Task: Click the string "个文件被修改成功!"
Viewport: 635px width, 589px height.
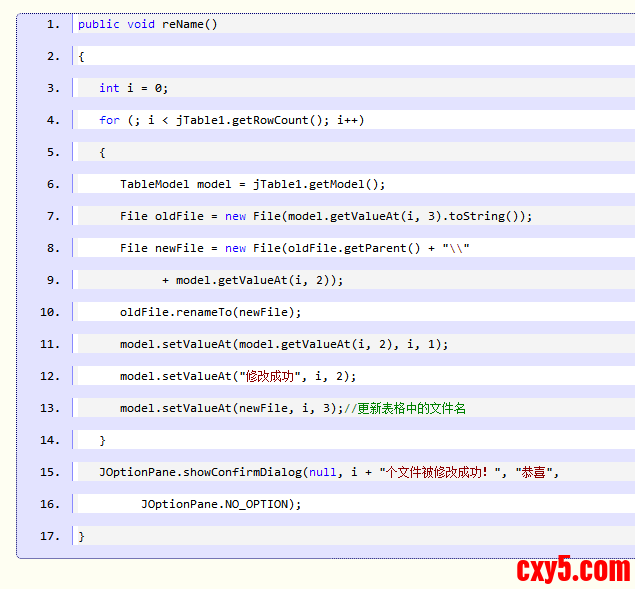Action: tap(440, 472)
